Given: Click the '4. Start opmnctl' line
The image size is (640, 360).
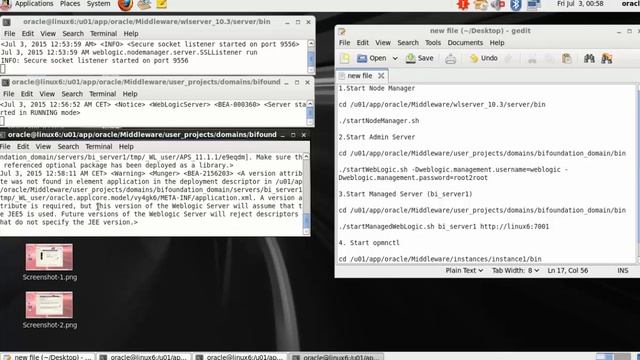Looking at the screenshot, I should point(369,243).
